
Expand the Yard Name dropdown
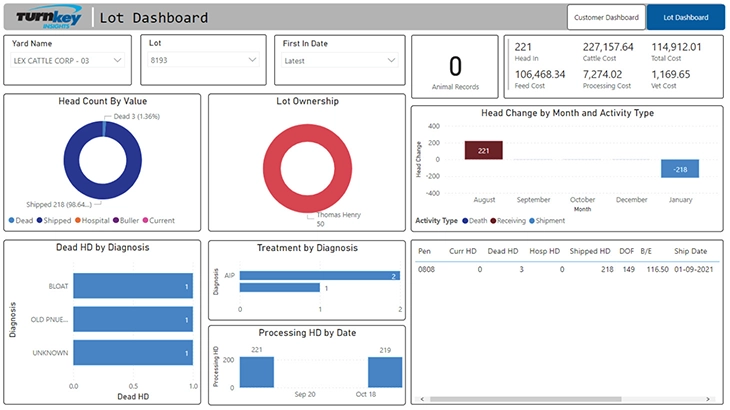point(68,60)
